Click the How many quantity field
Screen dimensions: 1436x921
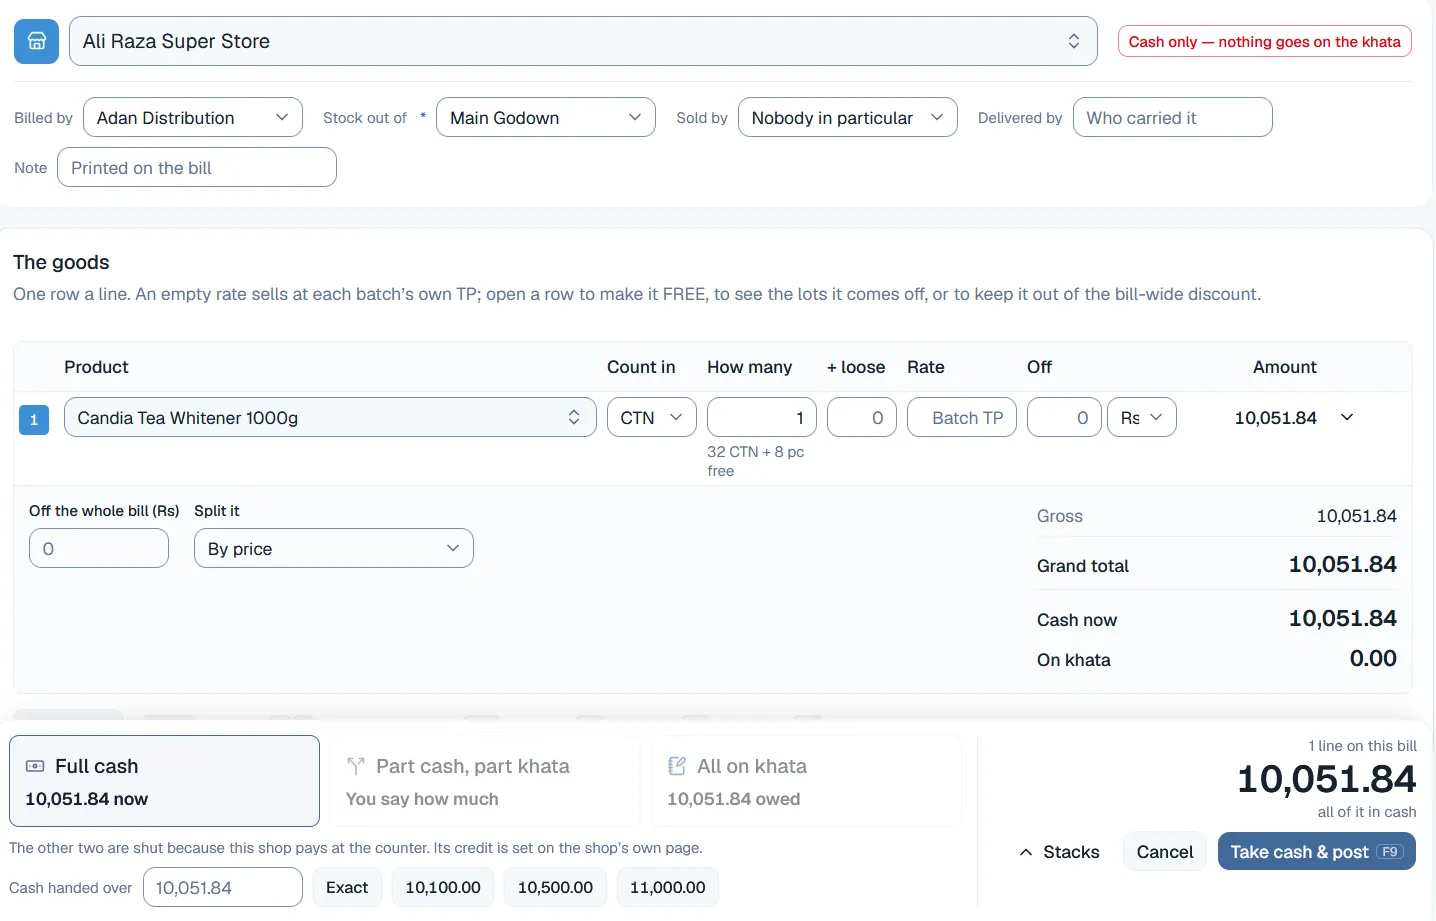pos(762,417)
